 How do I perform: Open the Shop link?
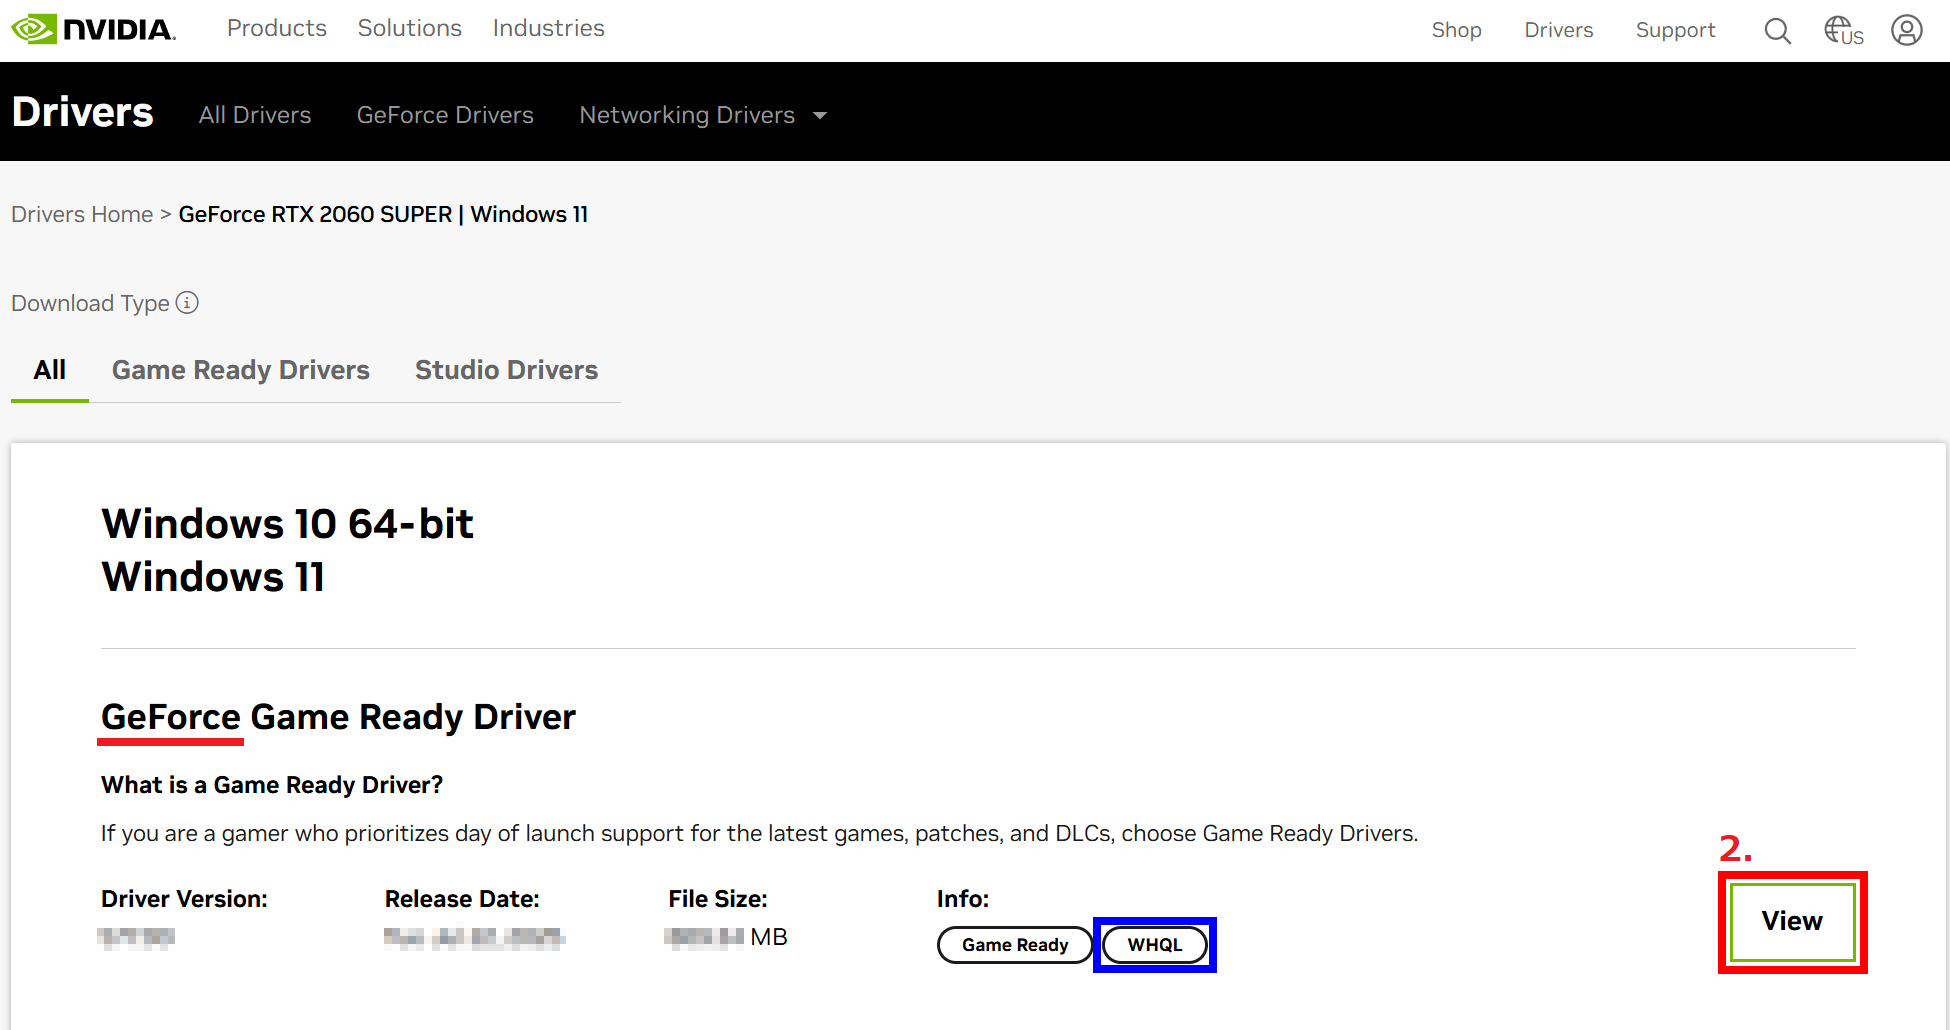click(x=1456, y=31)
